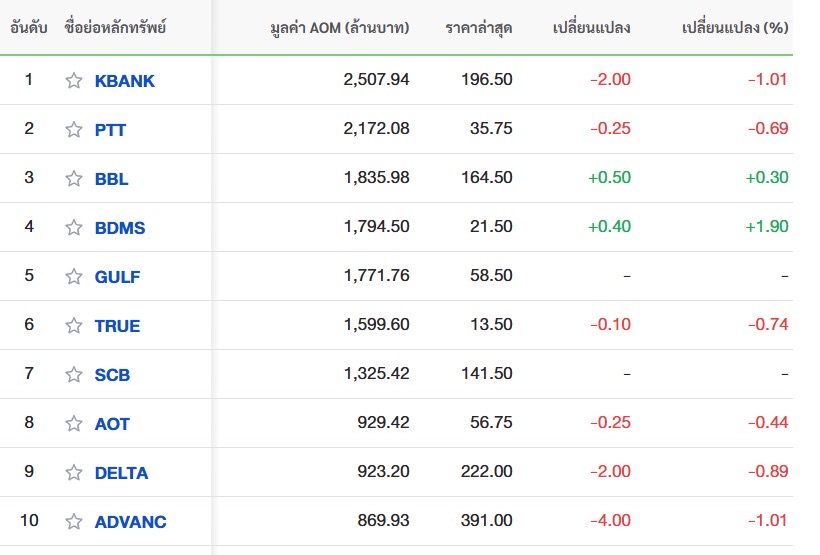Star ADVANC in the ranking list
The image size is (820, 555).
coord(74,522)
